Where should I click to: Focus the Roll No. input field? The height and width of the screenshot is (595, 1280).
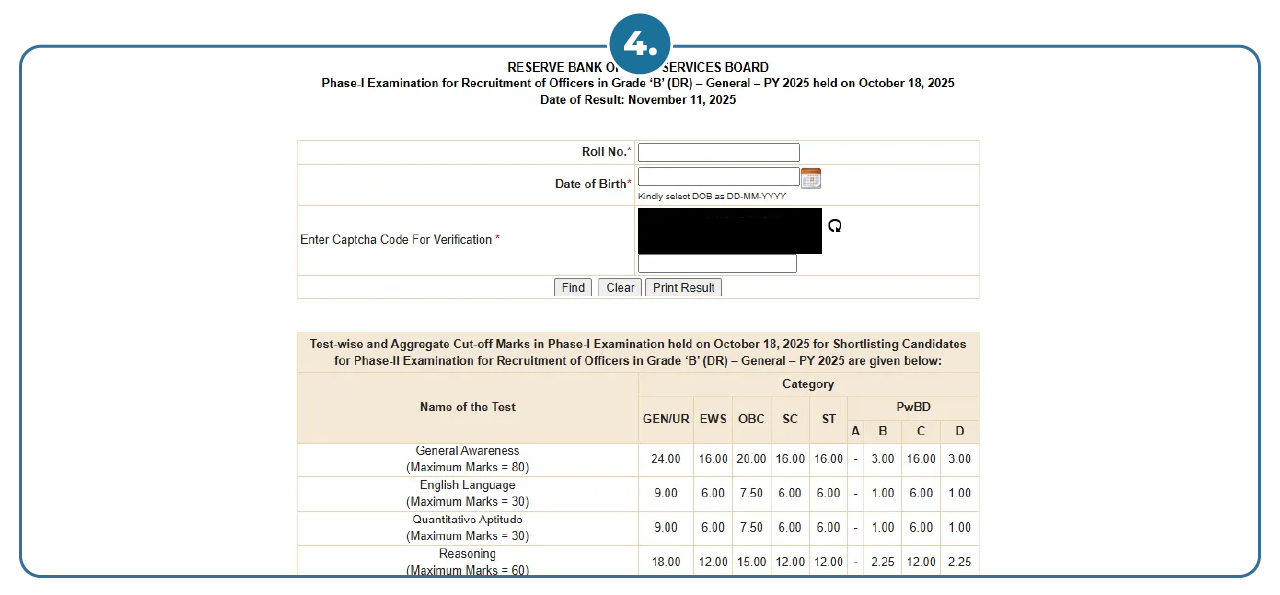[x=718, y=152]
